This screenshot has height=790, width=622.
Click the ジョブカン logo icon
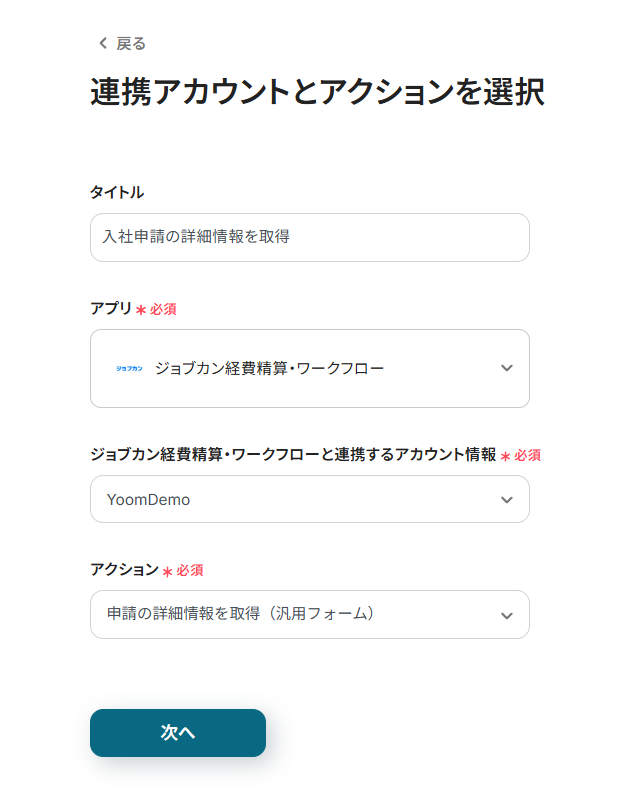129,368
